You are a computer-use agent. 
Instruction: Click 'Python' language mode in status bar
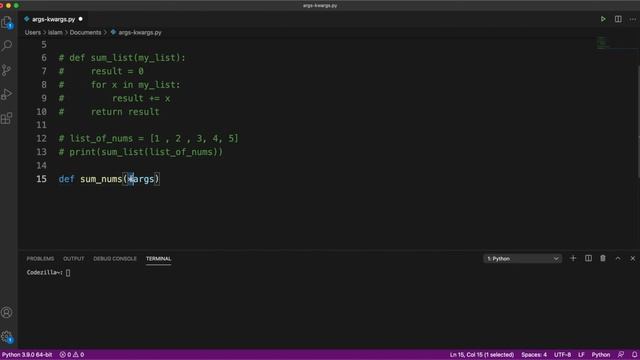[x=601, y=355]
